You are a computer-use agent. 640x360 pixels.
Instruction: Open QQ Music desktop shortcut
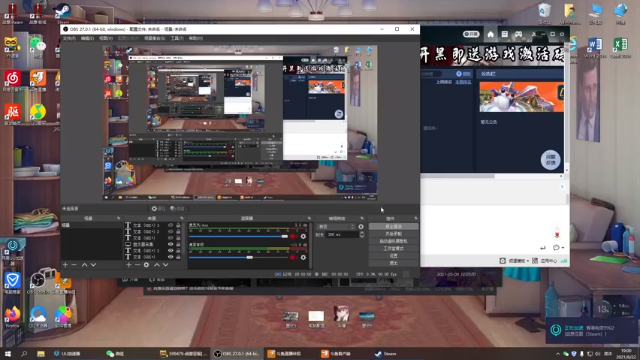[38, 114]
